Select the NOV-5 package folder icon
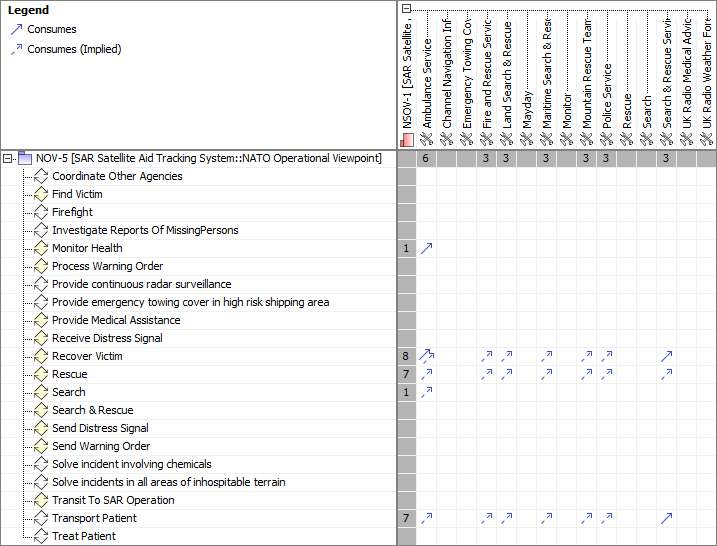The width and height of the screenshot is (717, 546). pyautogui.click(x=25, y=158)
